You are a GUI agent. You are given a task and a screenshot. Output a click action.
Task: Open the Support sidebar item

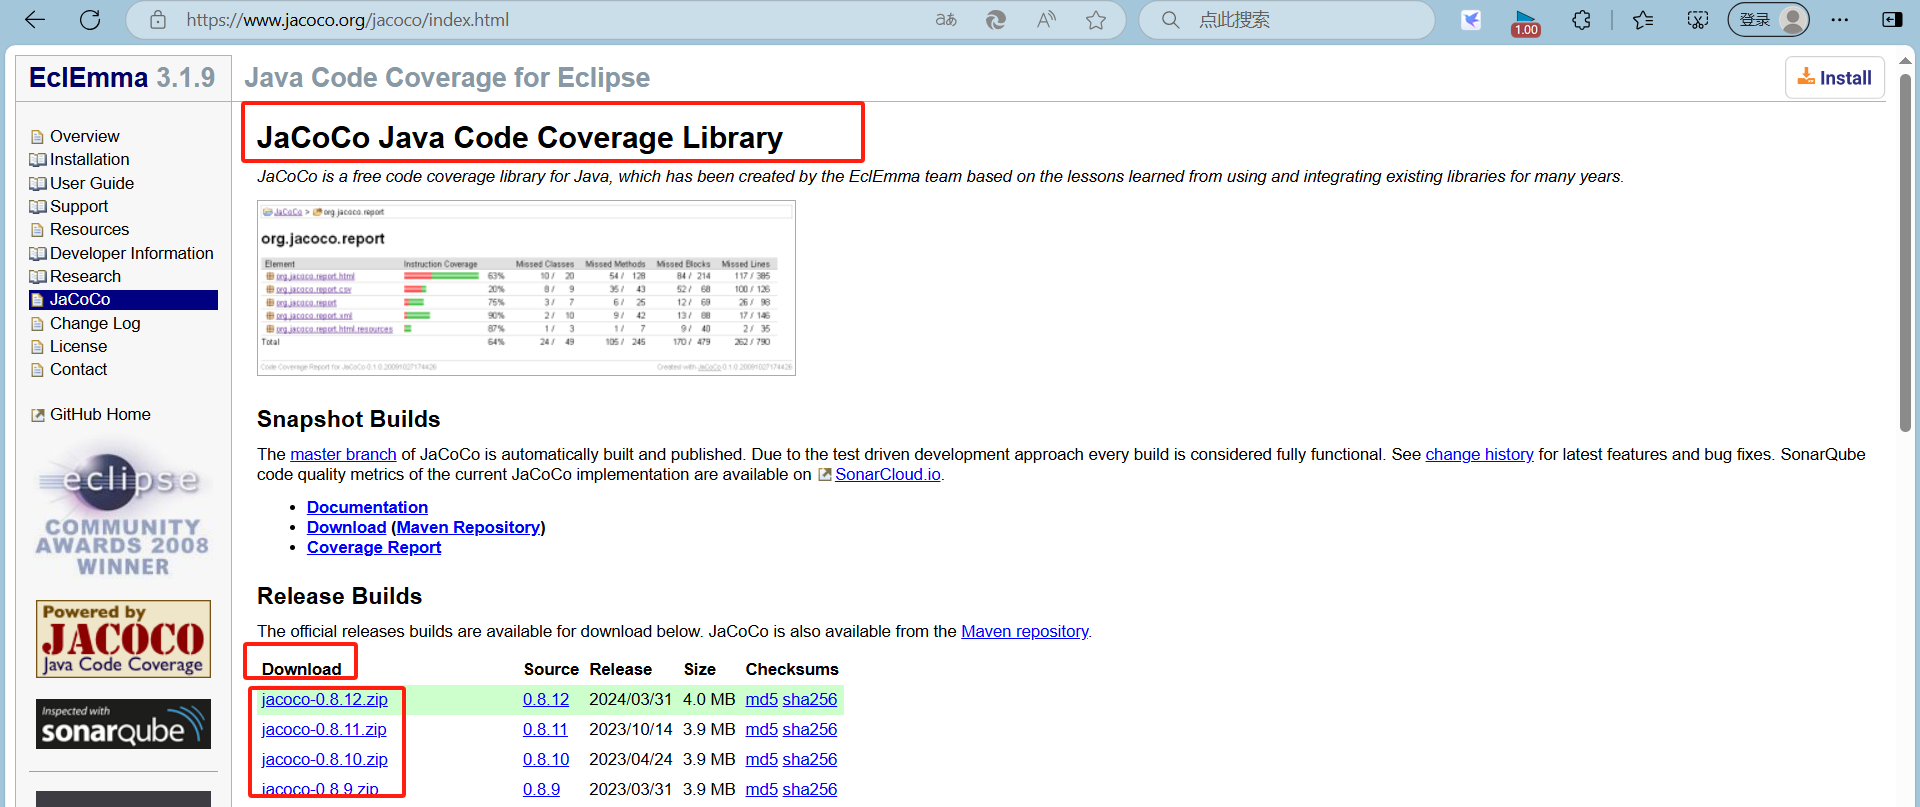coord(79,206)
